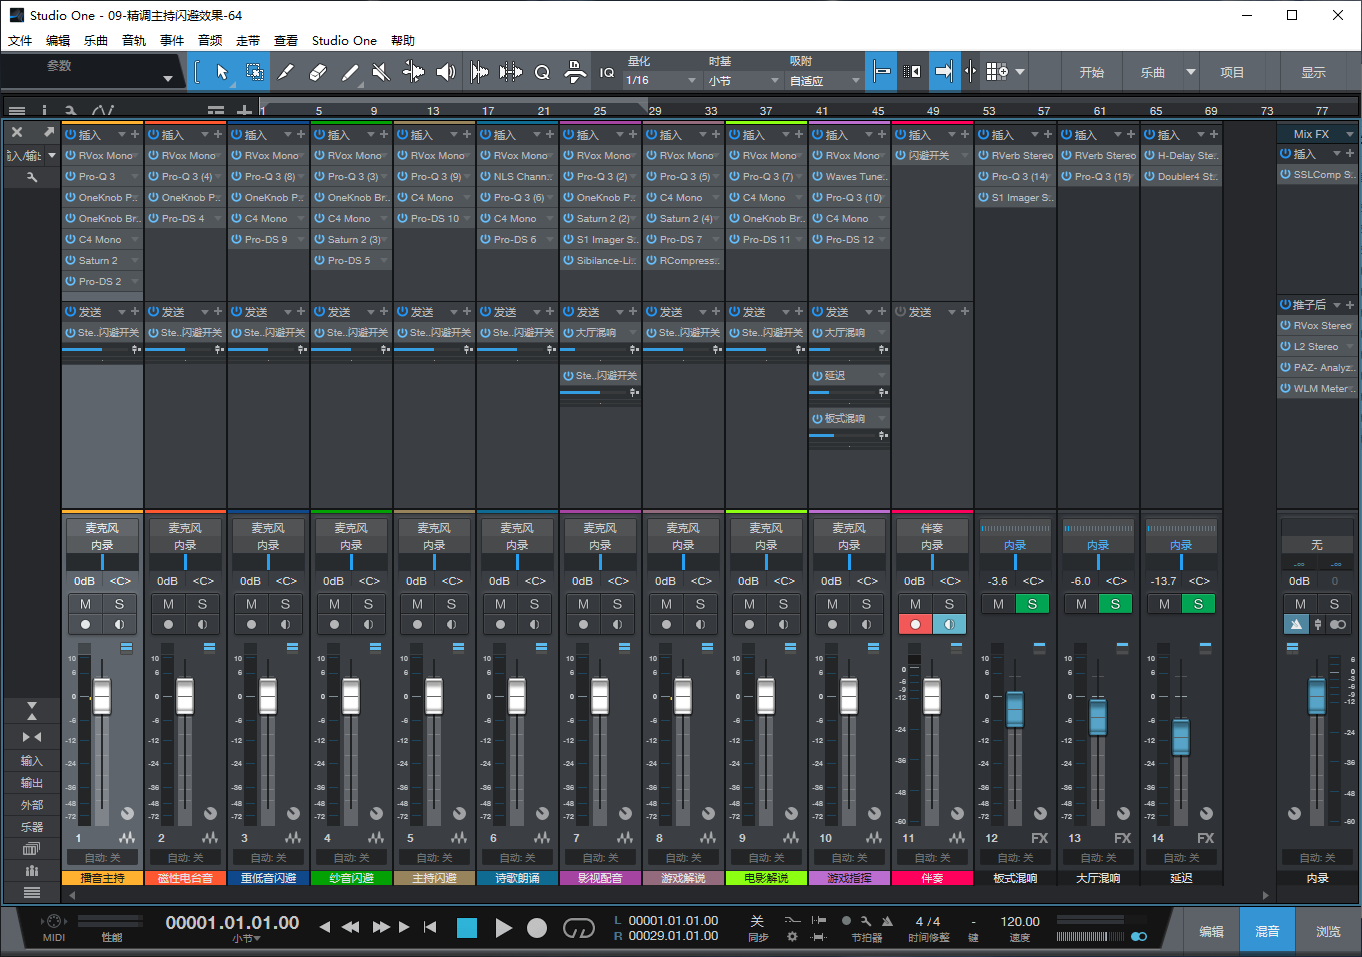This screenshot has width=1362, height=957.
Task: Click the zoom (Q) toolbar icon
Action: tap(543, 72)
